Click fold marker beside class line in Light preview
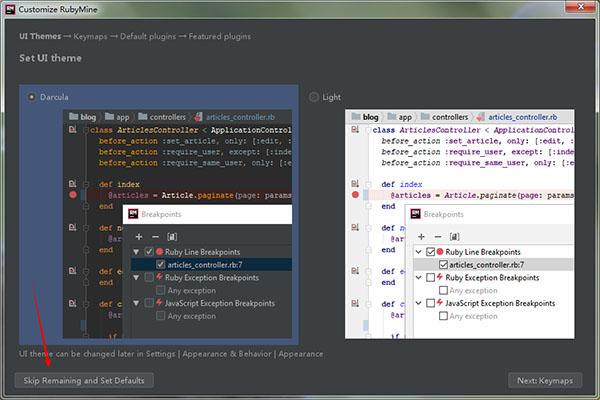The image size is (600, 400). coord(368,130)
